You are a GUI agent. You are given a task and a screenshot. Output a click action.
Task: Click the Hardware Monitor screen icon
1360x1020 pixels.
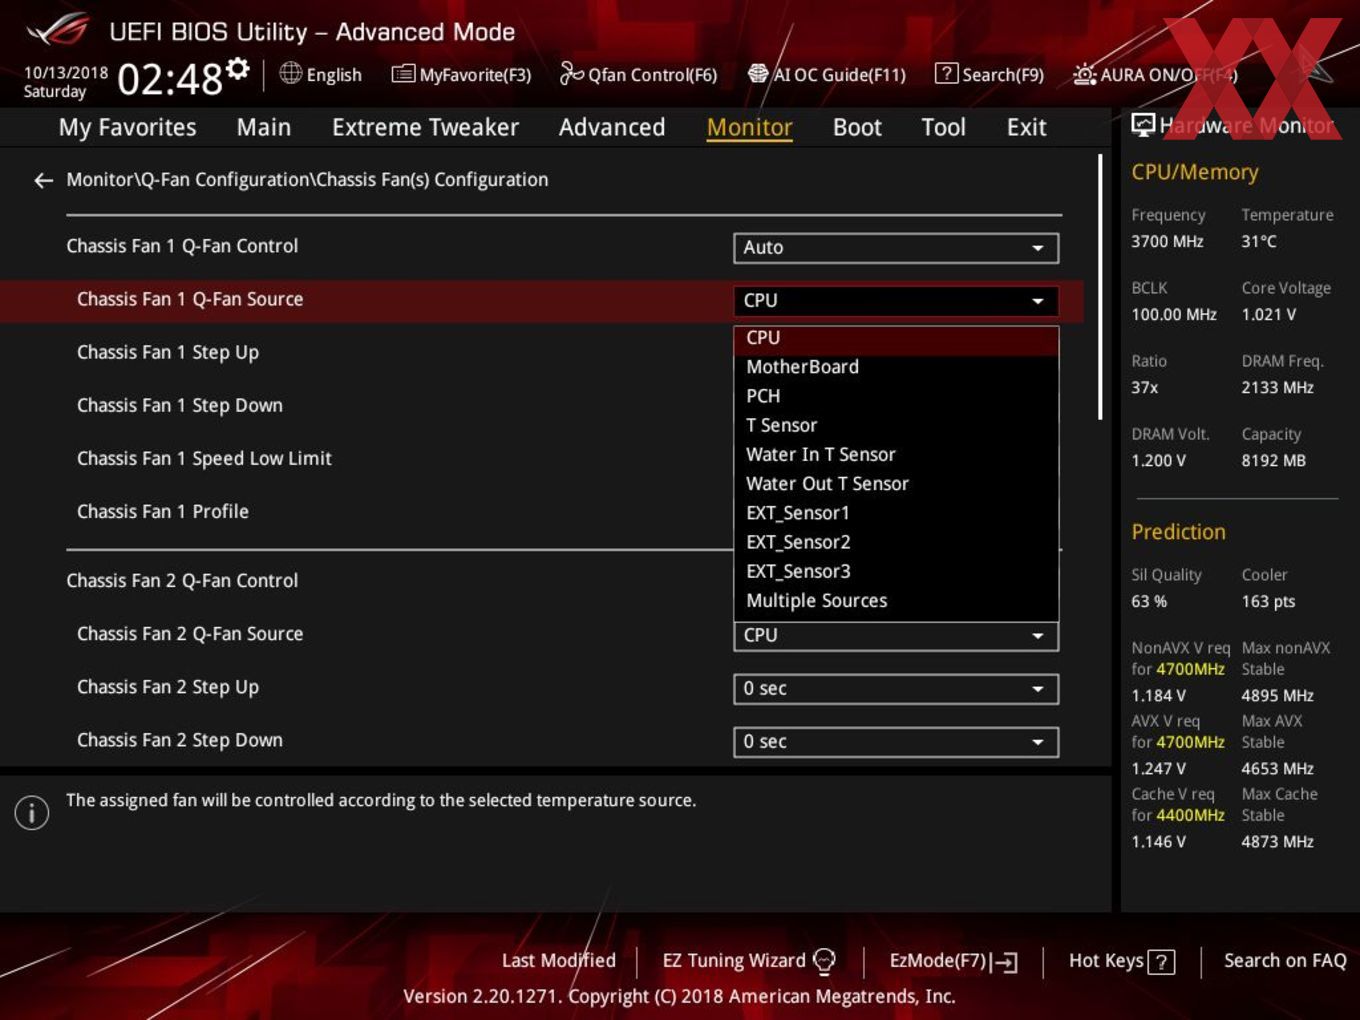1143,125
